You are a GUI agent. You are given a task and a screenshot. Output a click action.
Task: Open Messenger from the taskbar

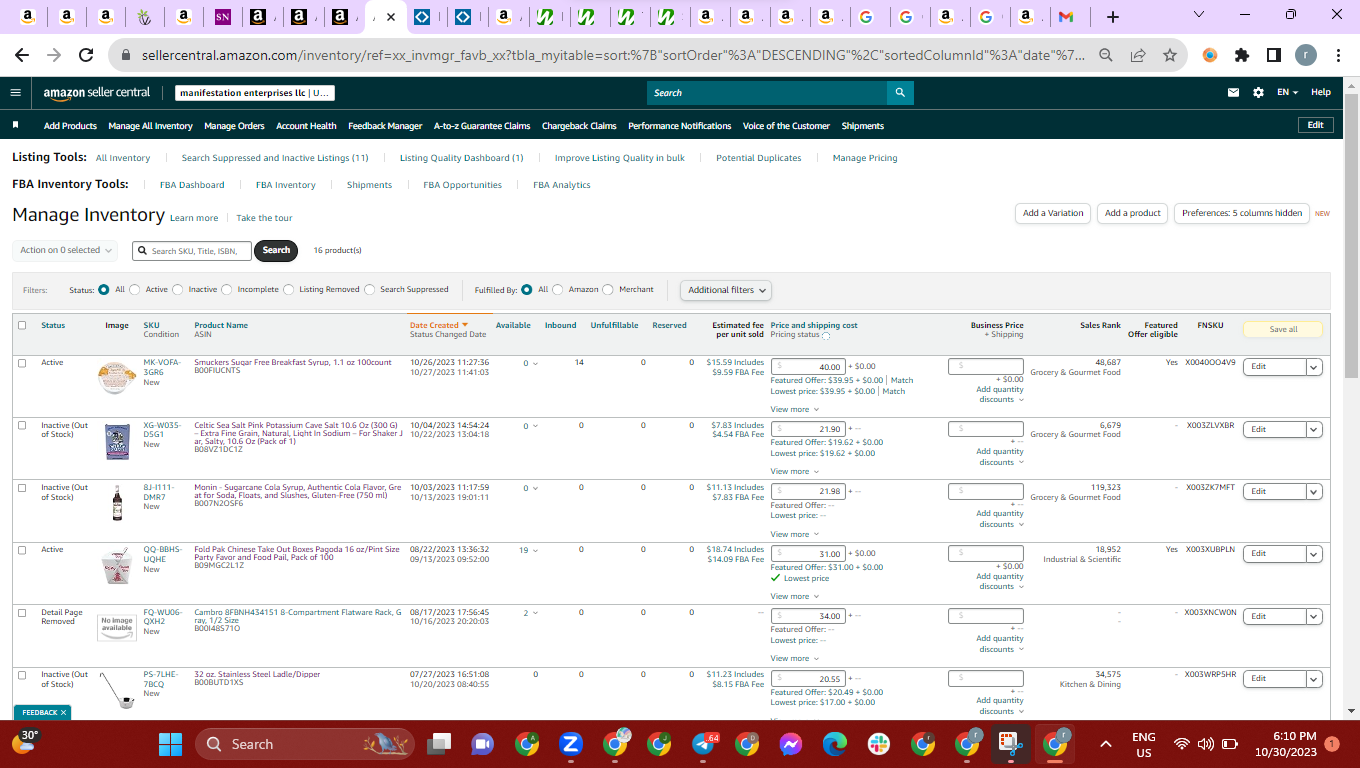pyautogui.click(x=790, y=744)
